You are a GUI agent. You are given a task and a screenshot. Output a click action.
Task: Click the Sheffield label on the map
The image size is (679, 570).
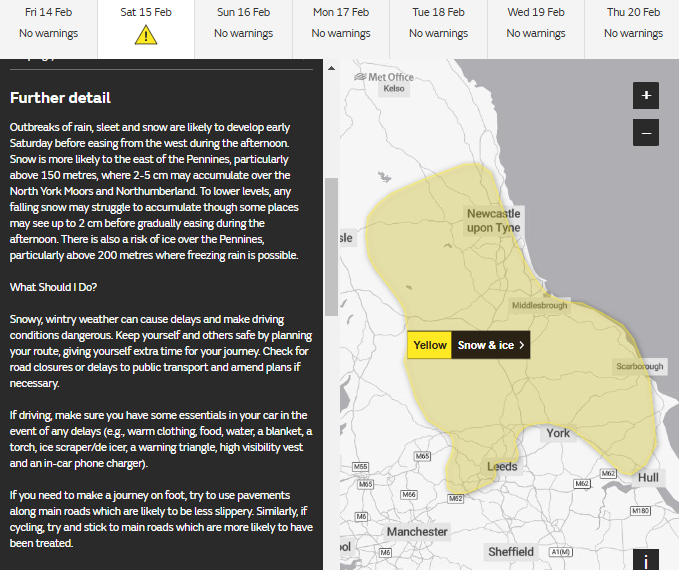511,552
